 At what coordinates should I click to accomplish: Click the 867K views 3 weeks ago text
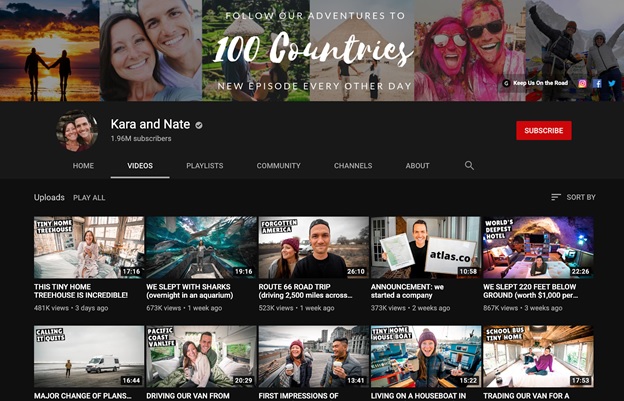[523, 308]
